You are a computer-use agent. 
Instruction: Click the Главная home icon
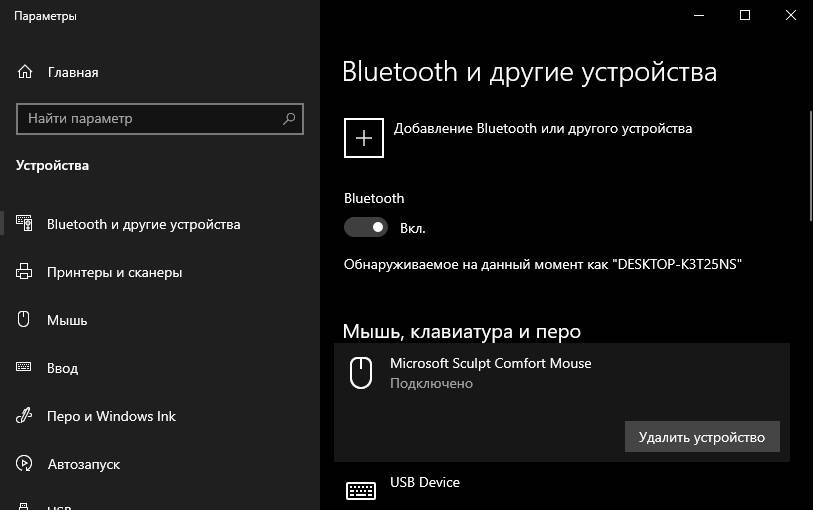tap(25, 72)
